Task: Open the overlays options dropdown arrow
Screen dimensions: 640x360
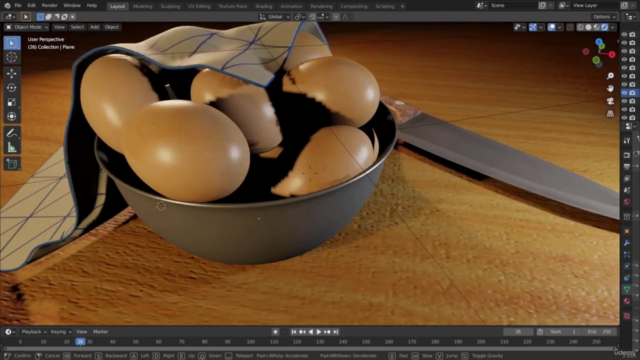Action: point(560,27)
